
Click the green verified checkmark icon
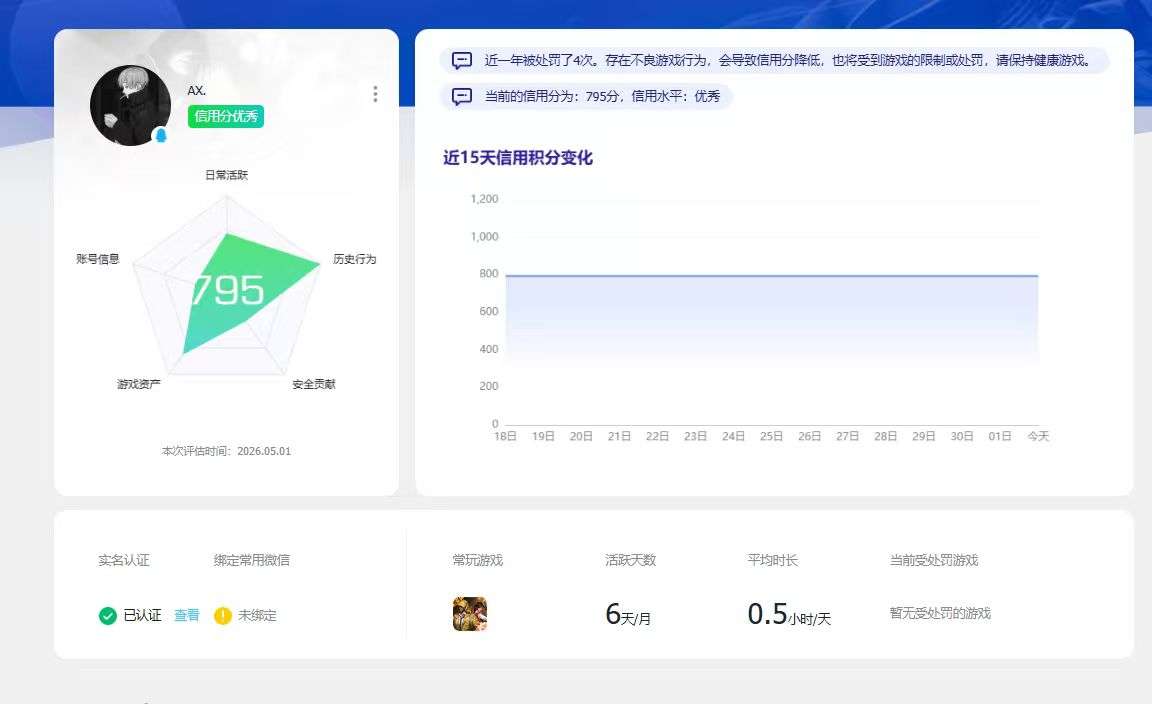click(108, 616)
